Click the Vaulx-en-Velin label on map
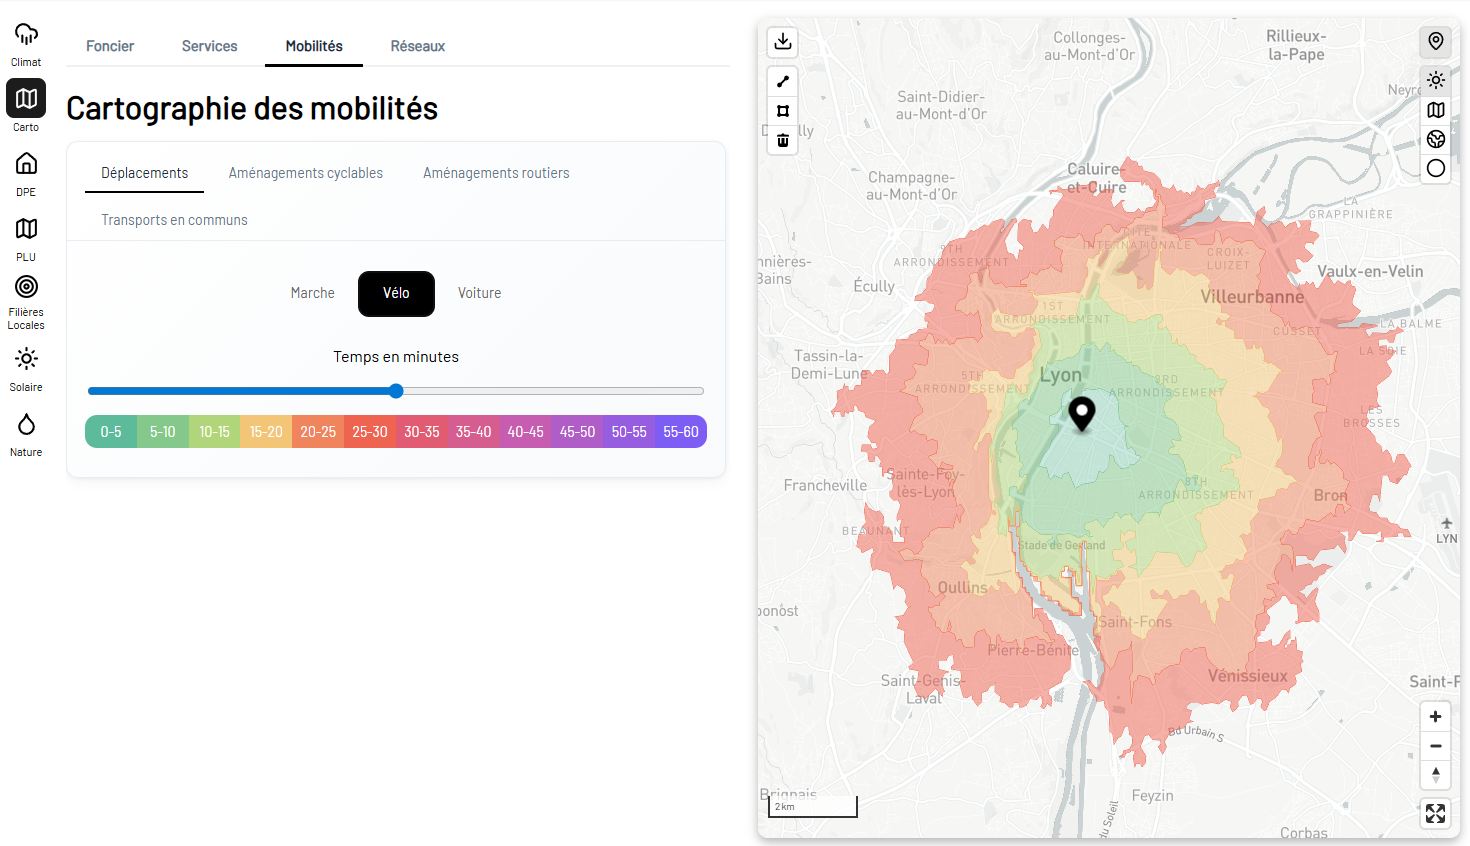Screen dimensions: 1470x846 pos(1370,271)
